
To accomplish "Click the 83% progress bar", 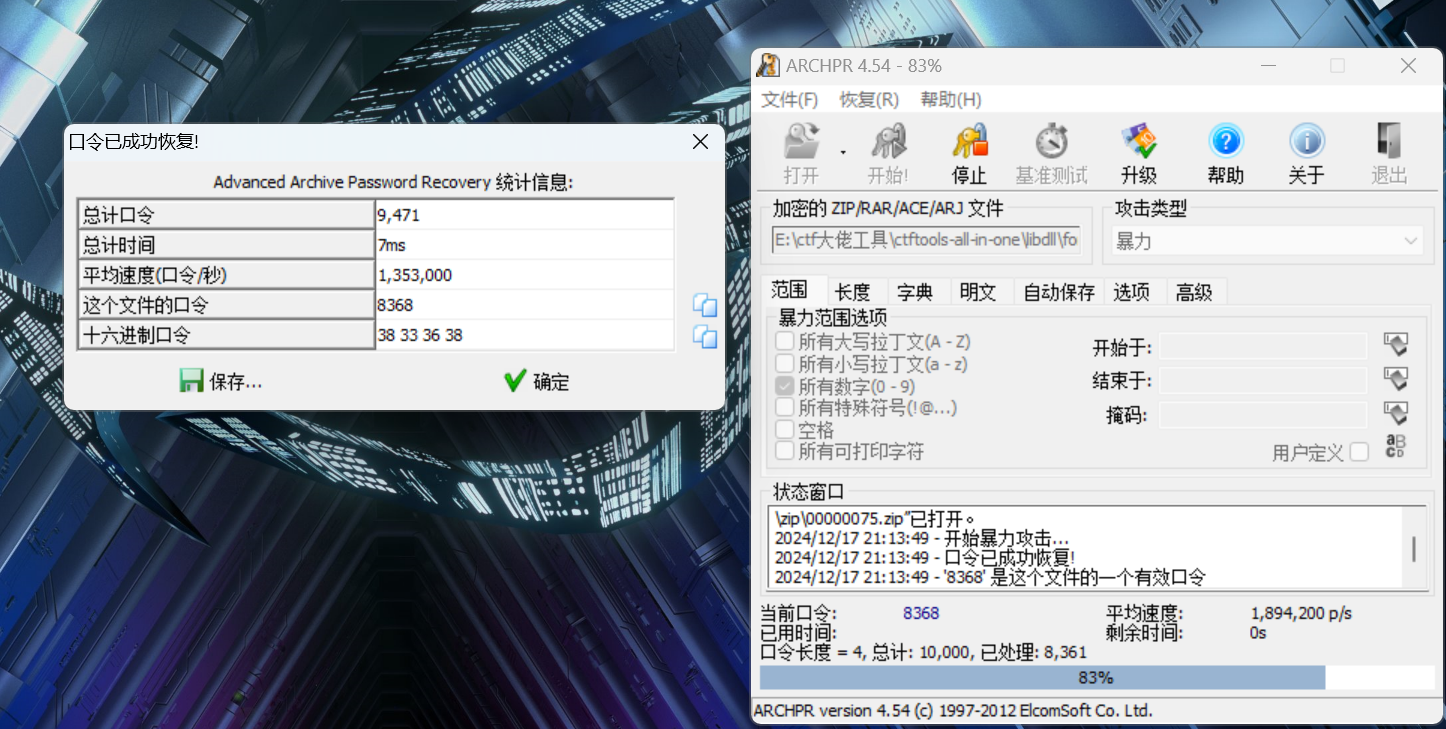I will point(1095,678).
